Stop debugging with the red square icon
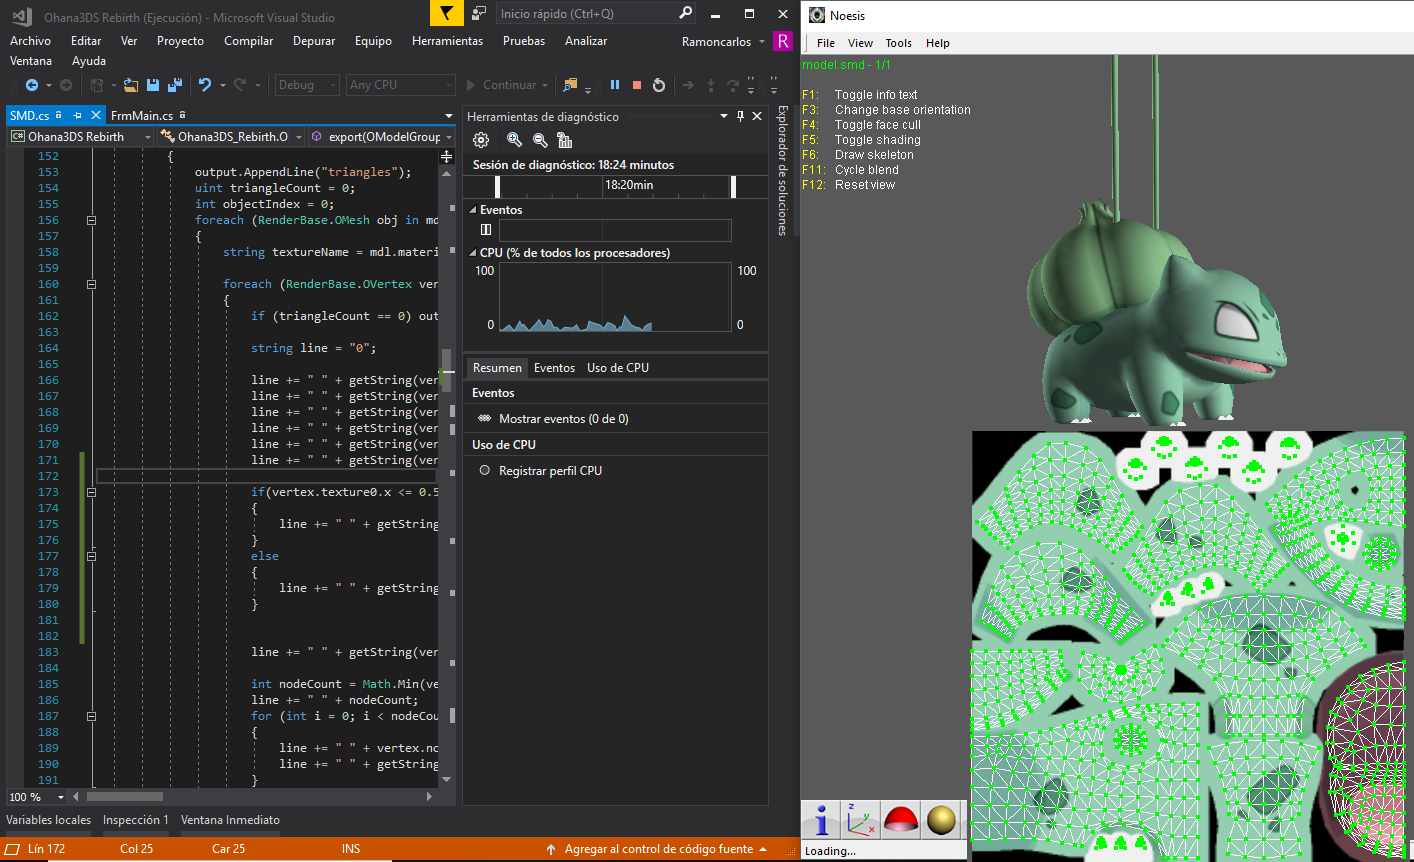This screenshot has width=1414, height=862. 637,85
